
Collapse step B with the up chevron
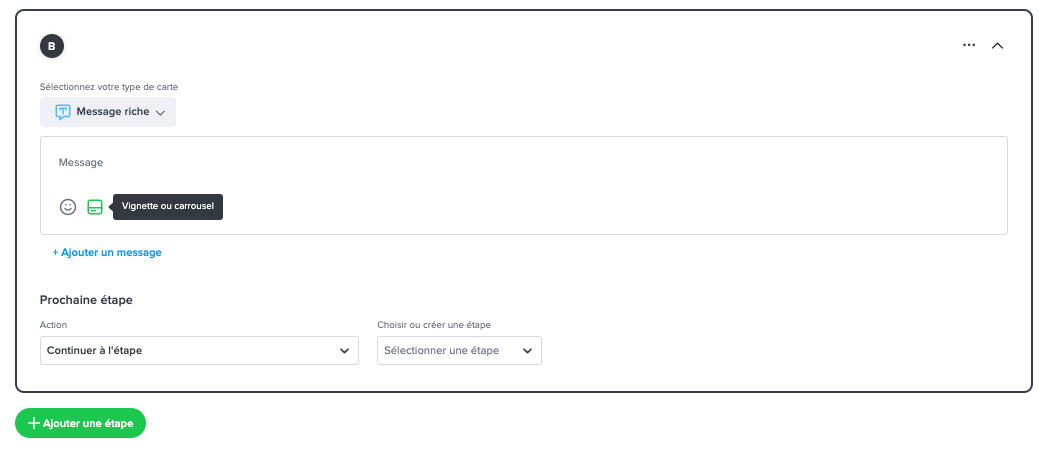997,46
